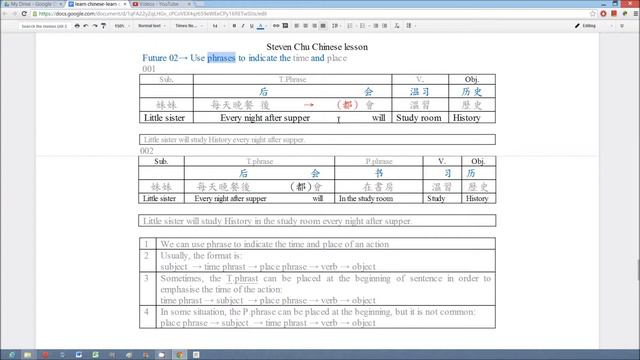This screenshot has width=640, height=360.
Task: Toggle italic formatting
Action: coord(243,26)
